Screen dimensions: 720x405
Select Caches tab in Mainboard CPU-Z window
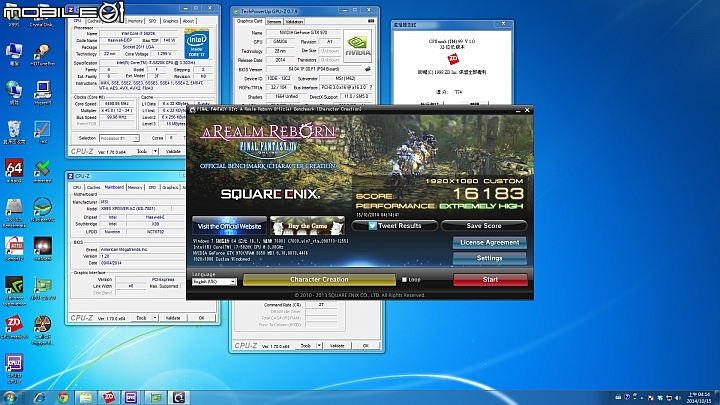point(94,187)
